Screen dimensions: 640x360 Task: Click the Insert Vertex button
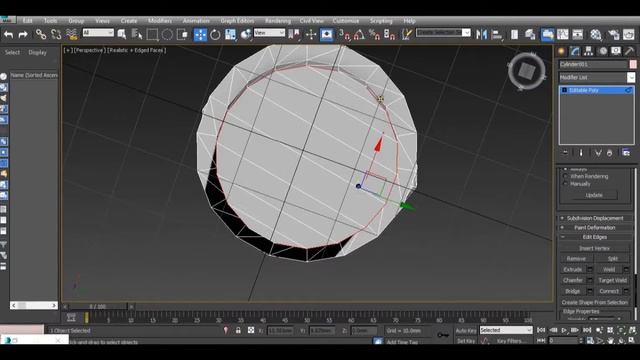click(x=594, y=248)
